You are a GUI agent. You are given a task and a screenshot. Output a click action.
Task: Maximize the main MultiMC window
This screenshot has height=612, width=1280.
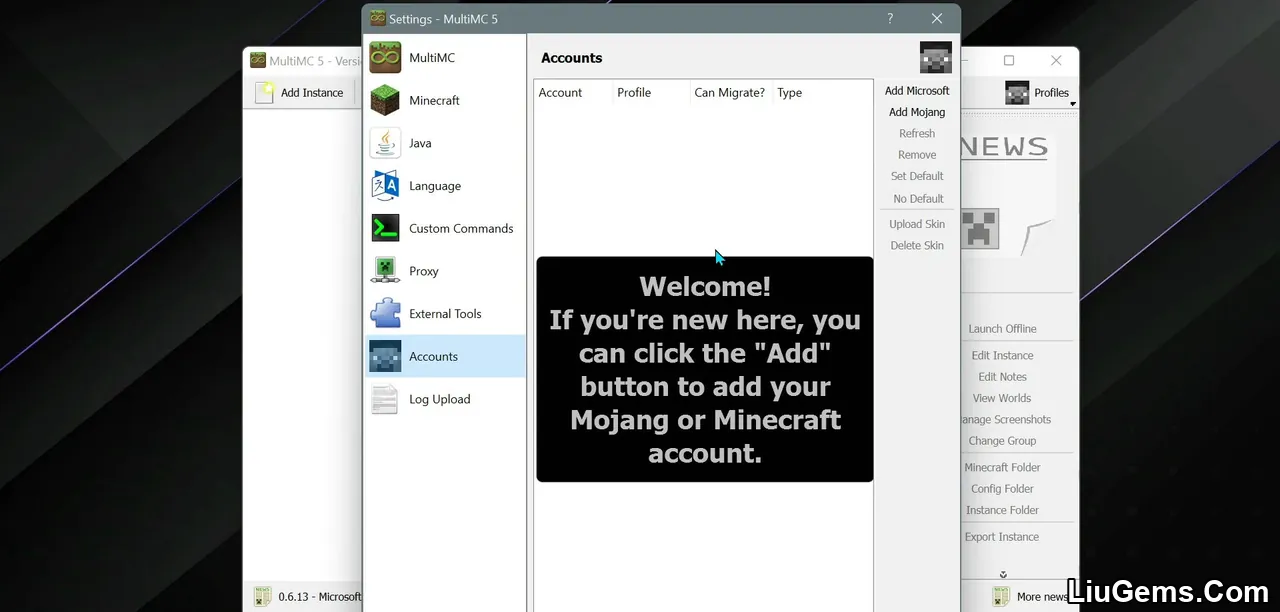1009,61
